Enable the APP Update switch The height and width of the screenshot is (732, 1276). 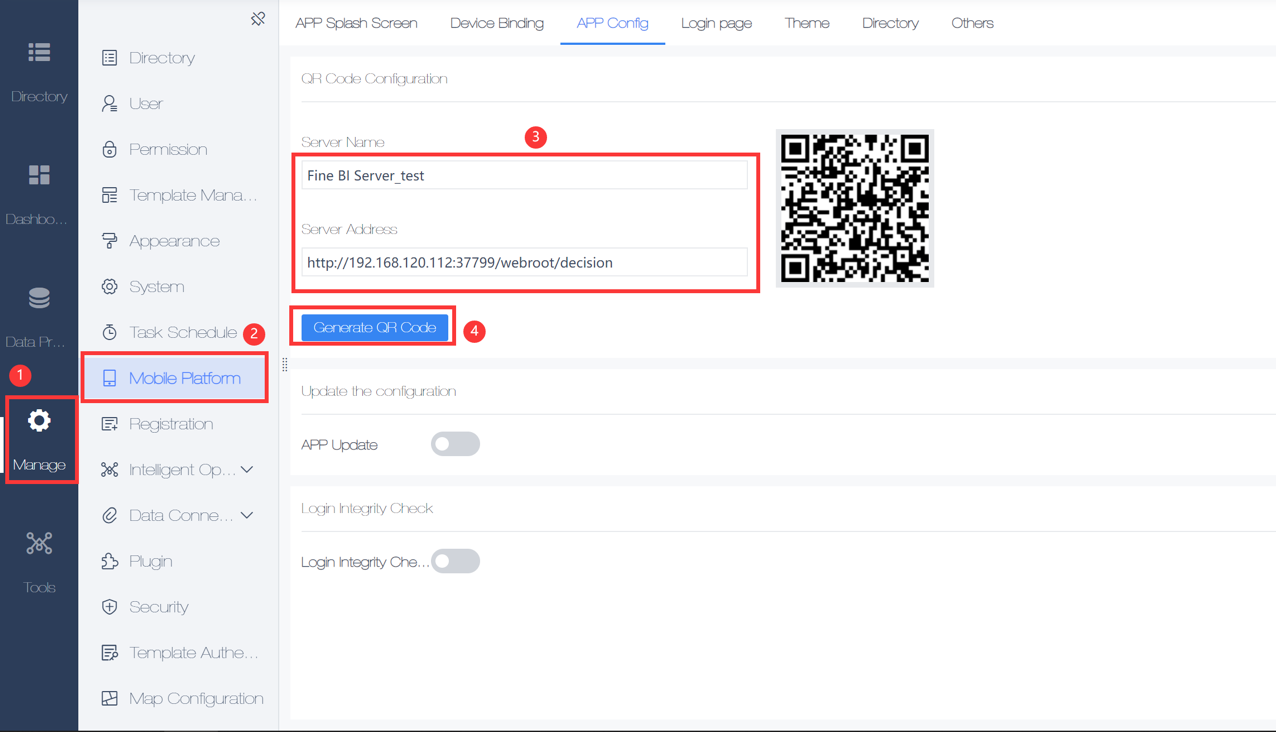coord(455,444)
